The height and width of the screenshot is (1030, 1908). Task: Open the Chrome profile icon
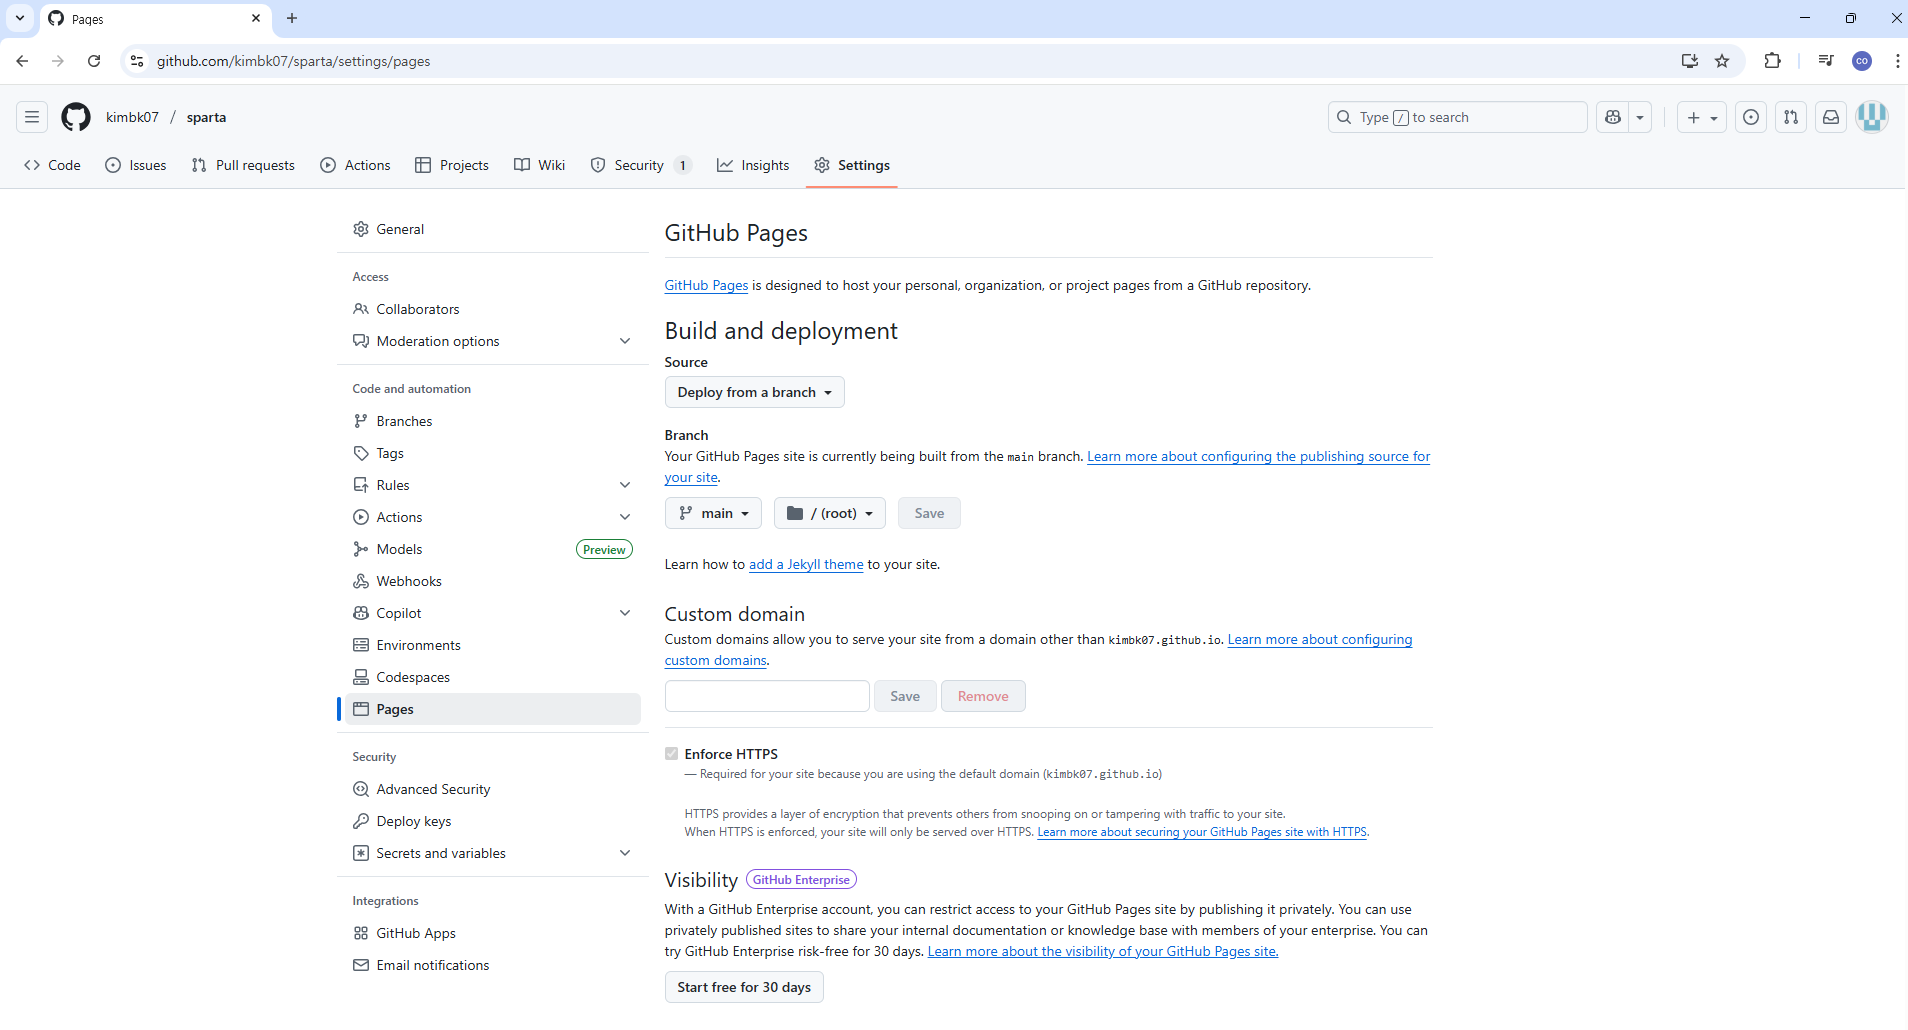[x=1862, y=61]
